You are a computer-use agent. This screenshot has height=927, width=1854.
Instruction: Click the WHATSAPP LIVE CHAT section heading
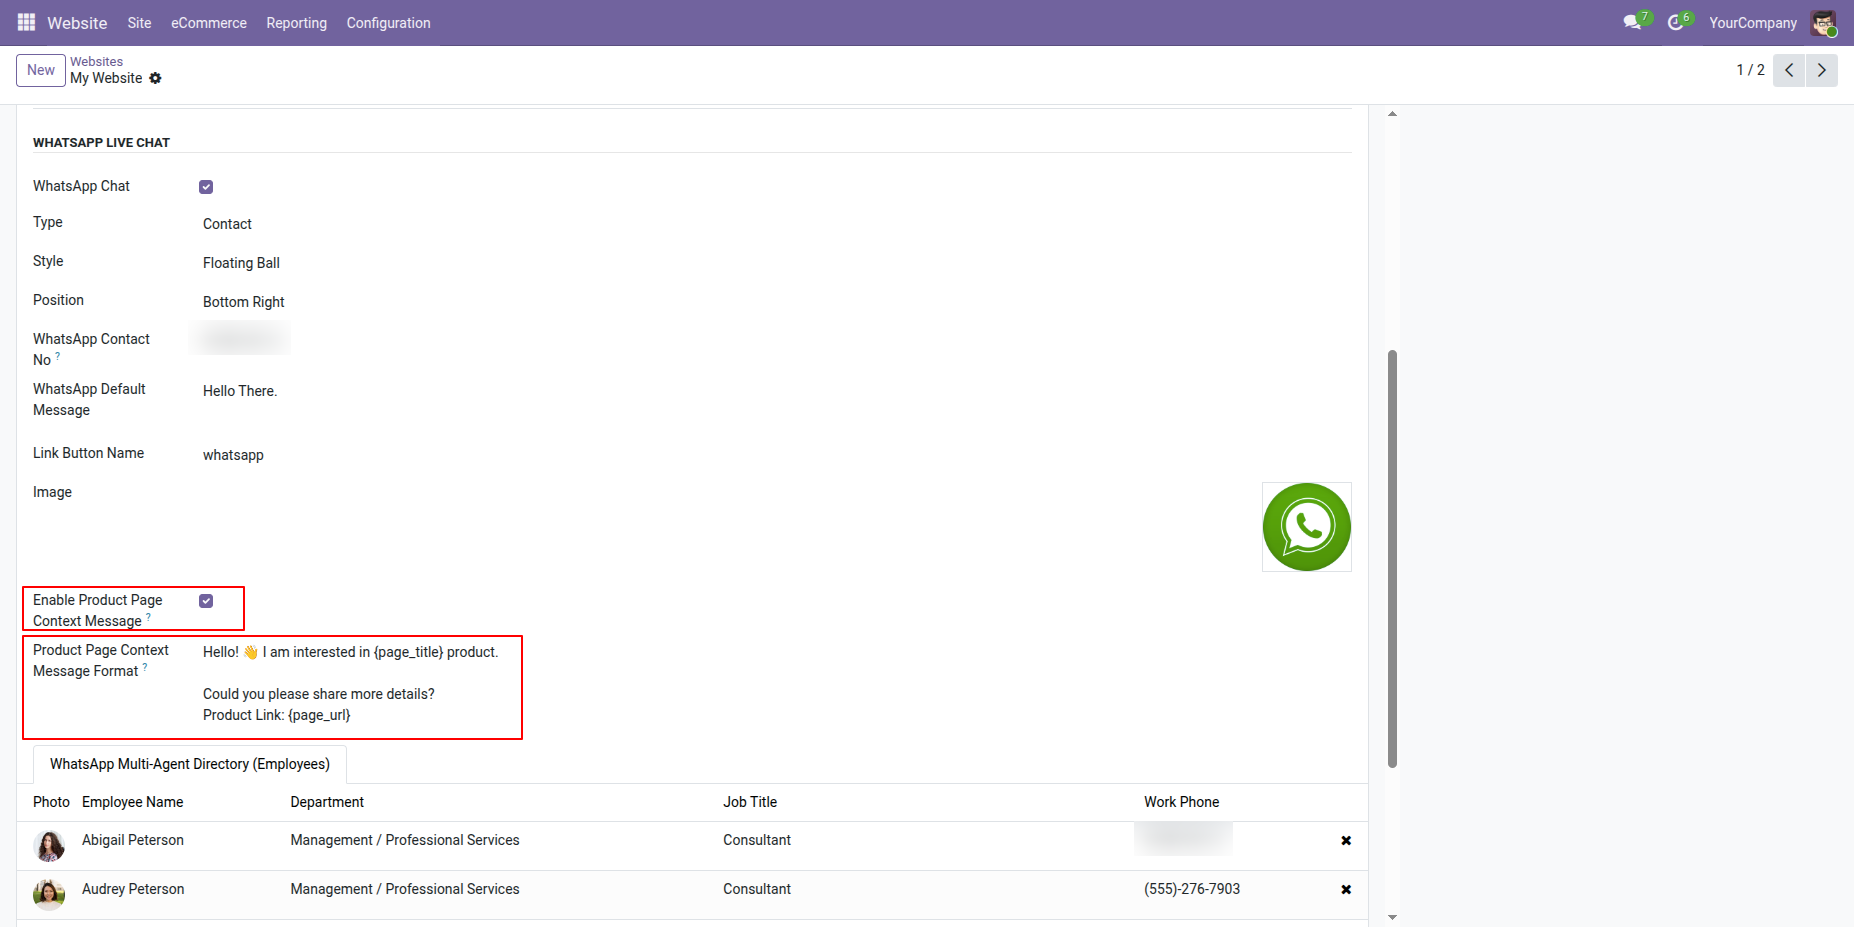coord(101,143)
